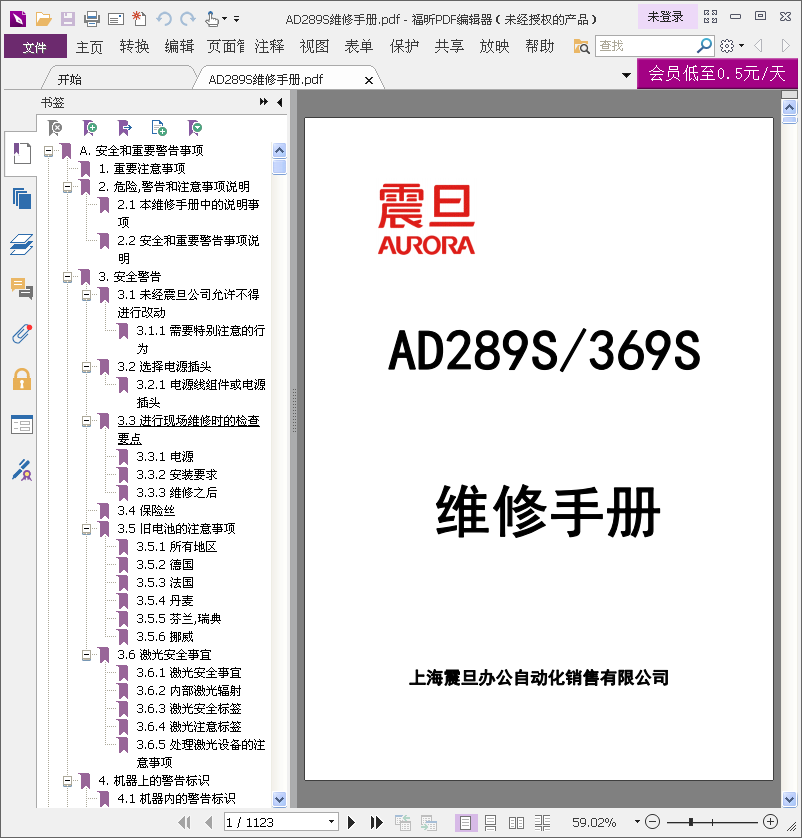Enable single page view mode
Image resolution: width=802 pixels, height=838 pixels.
pos(465,823)
